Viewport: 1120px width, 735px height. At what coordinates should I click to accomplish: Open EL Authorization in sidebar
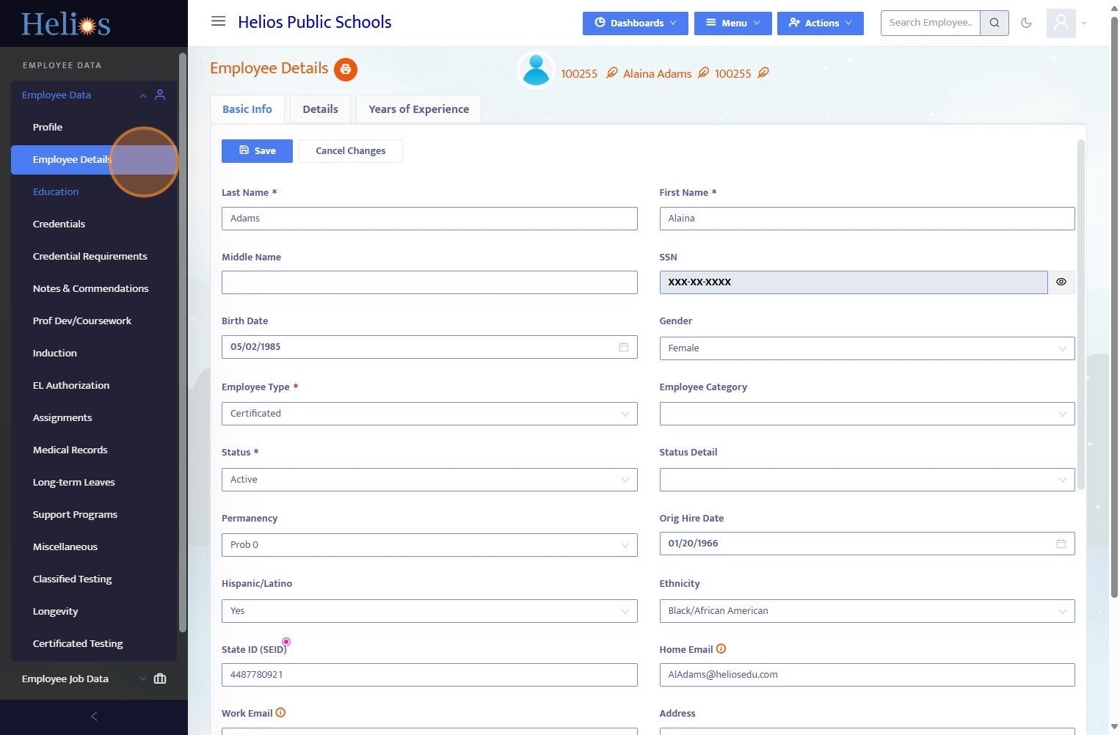pos(71,385)
